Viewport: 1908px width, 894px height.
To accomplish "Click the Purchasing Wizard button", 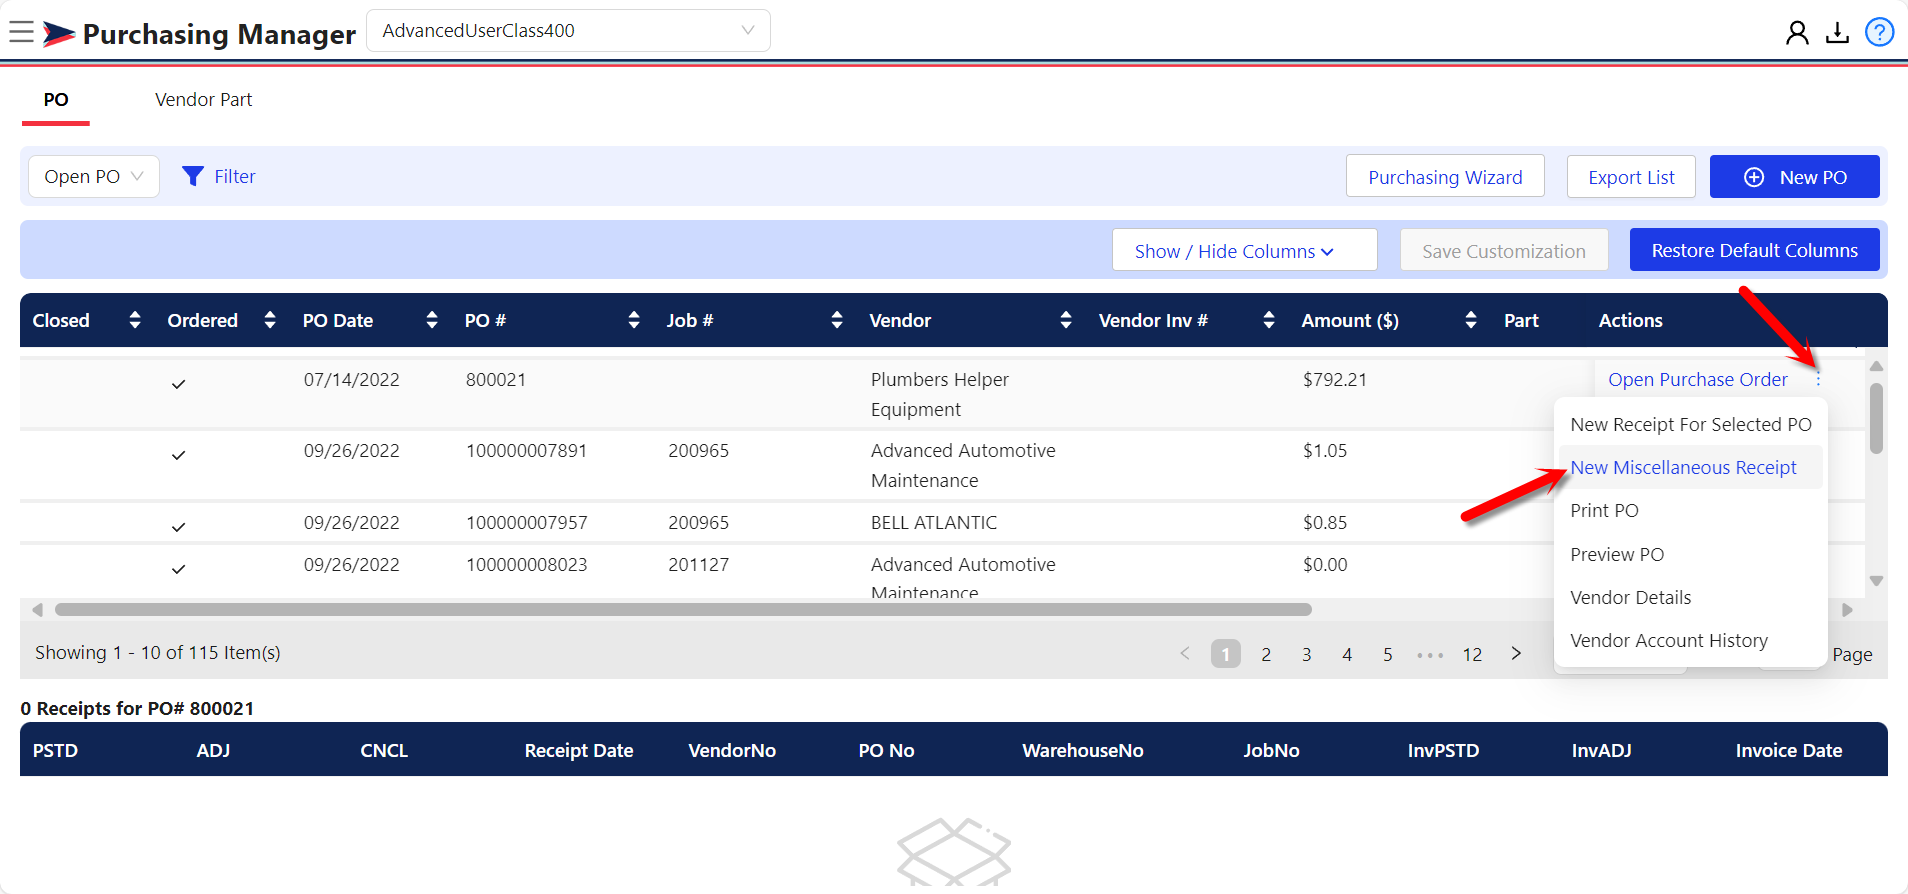I will (1445, 177).
